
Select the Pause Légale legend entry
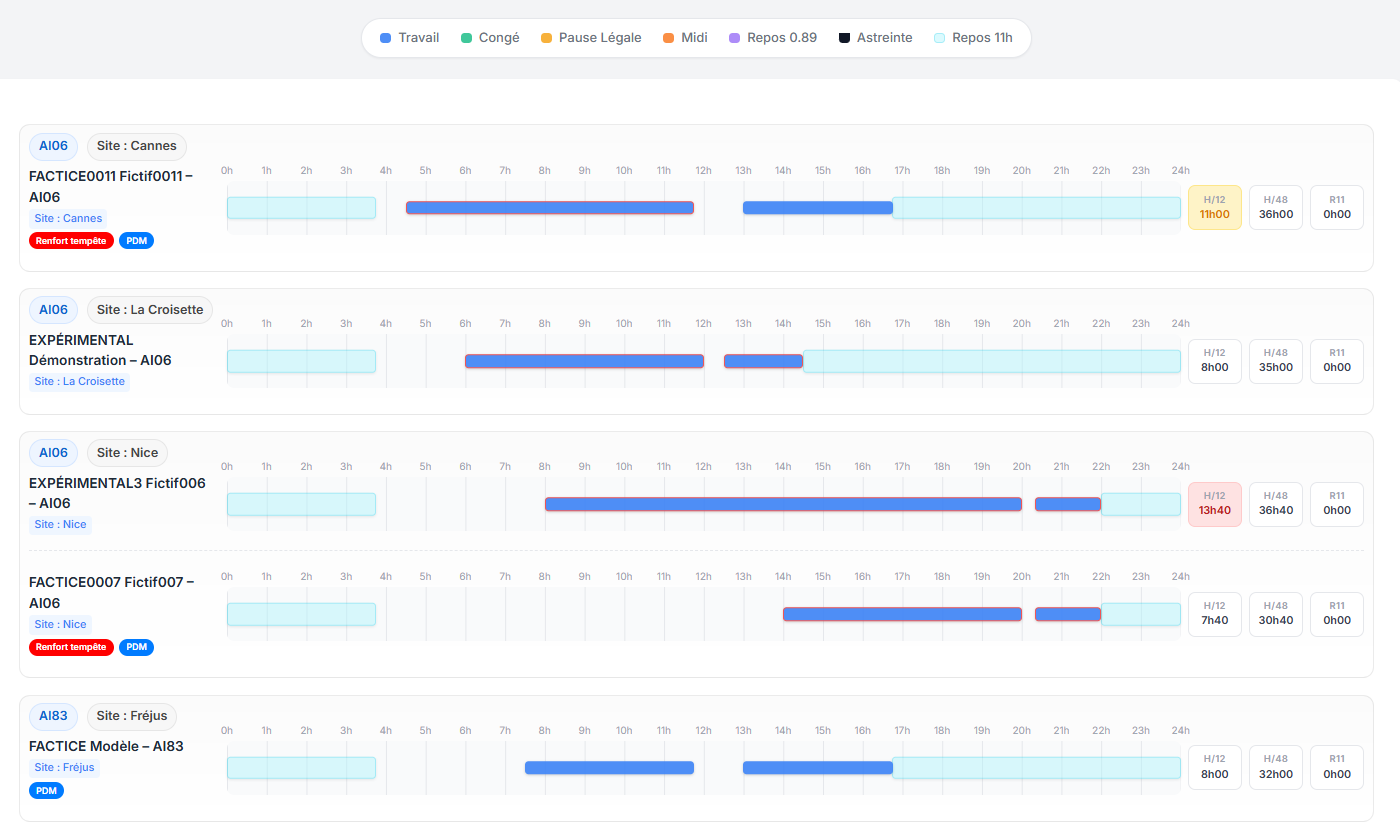click(591, 38)
